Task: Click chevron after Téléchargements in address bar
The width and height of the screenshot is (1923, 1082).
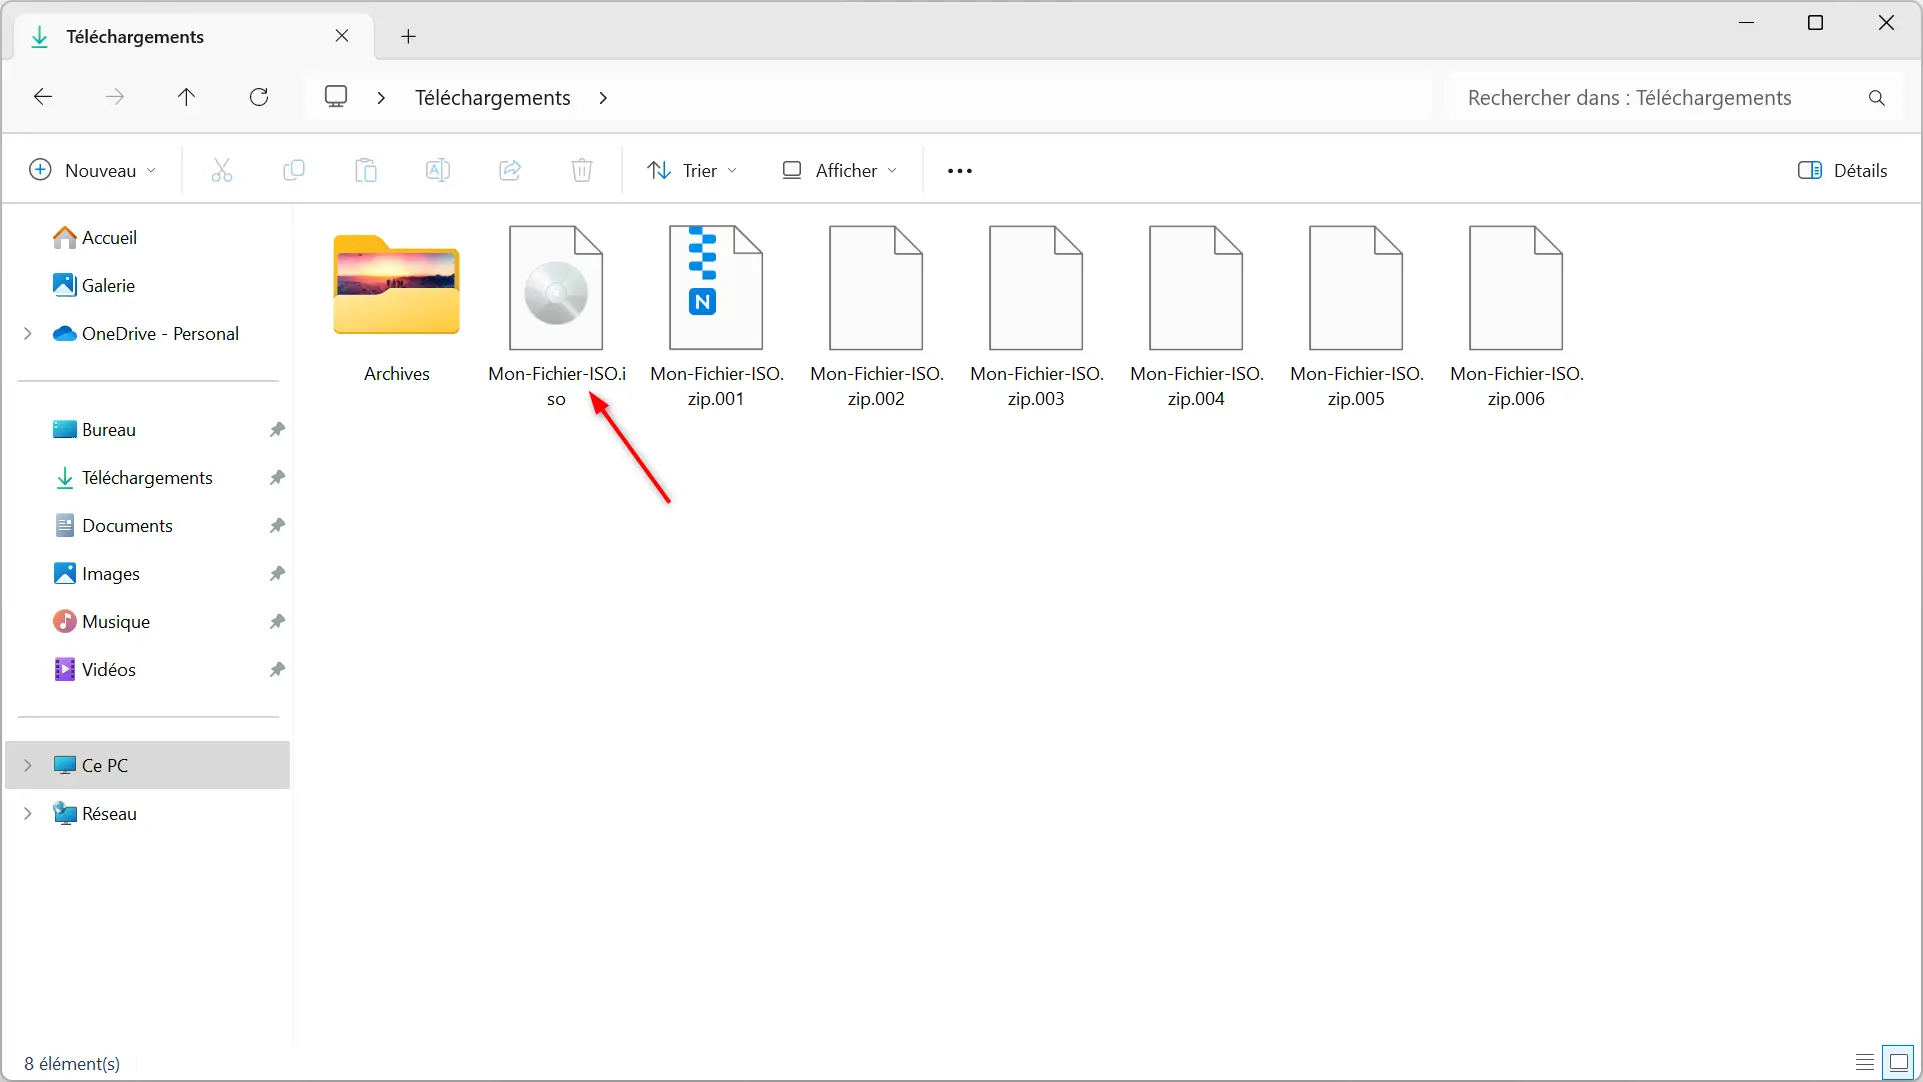Action: (603, 98)
